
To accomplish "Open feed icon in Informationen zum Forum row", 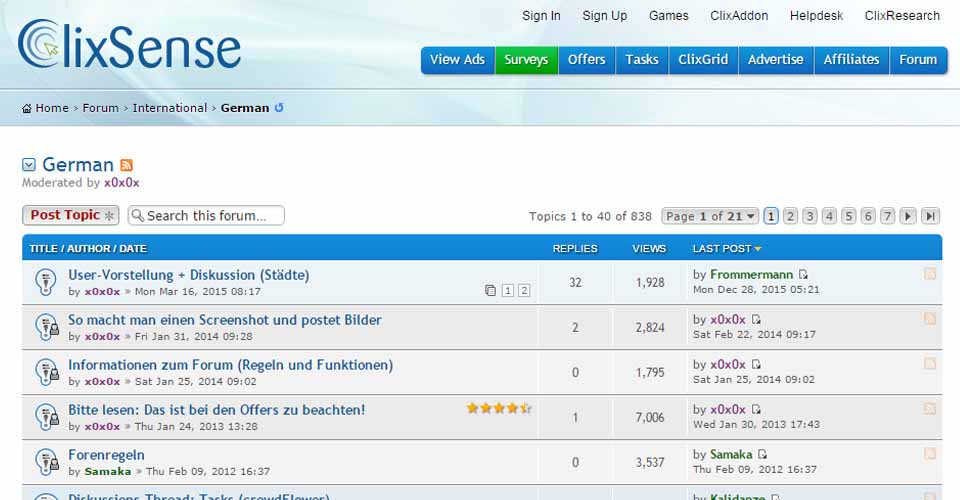I will tap(930, 364).
